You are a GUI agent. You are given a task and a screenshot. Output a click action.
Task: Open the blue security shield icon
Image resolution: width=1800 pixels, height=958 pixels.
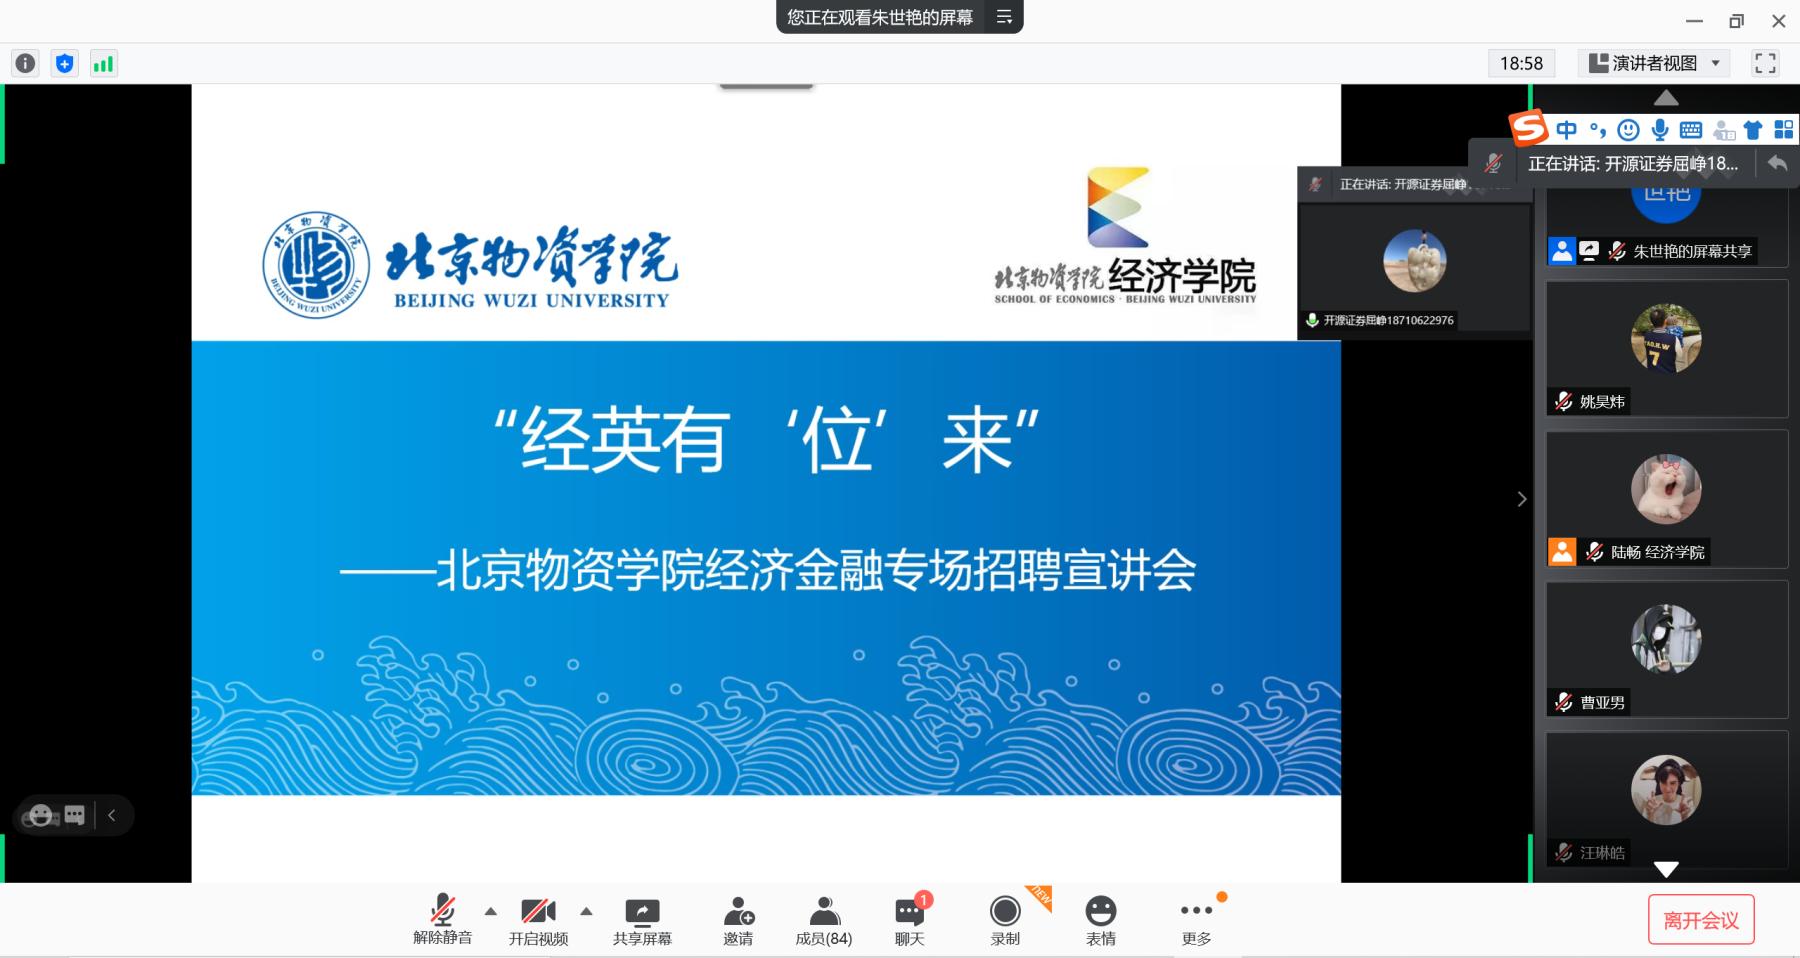tap(65, 64)
